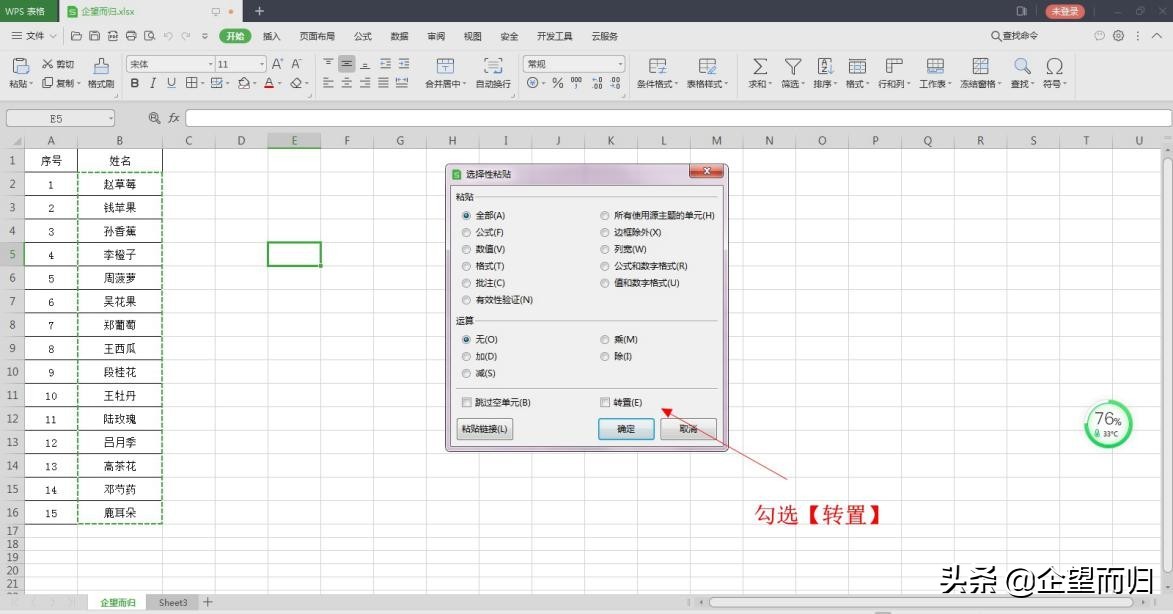This screenshot has height=614, width=1173.
Task: Click the Worksheet (工作表) icon
Action: coord(934,67)
